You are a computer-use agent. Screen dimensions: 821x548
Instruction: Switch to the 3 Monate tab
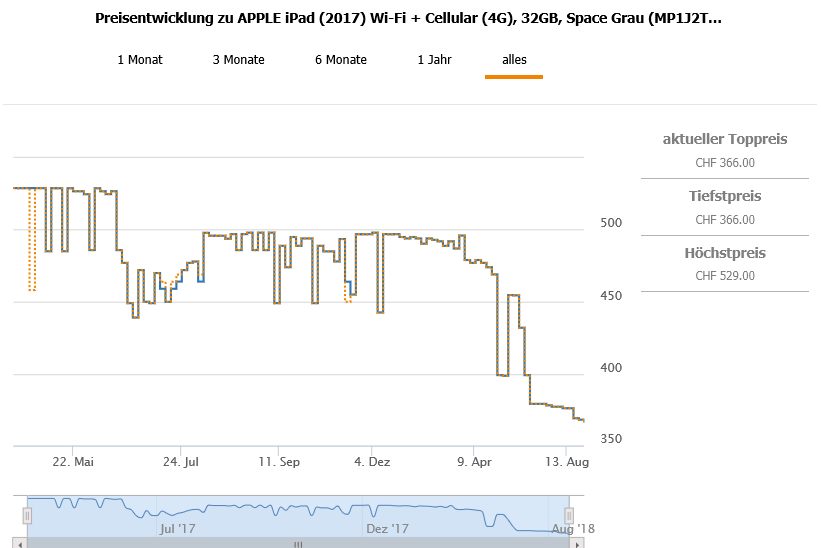click(238, 60)
